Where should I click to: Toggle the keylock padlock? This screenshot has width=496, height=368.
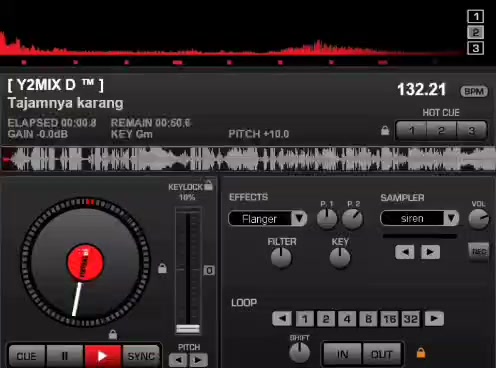pos(208,185)
